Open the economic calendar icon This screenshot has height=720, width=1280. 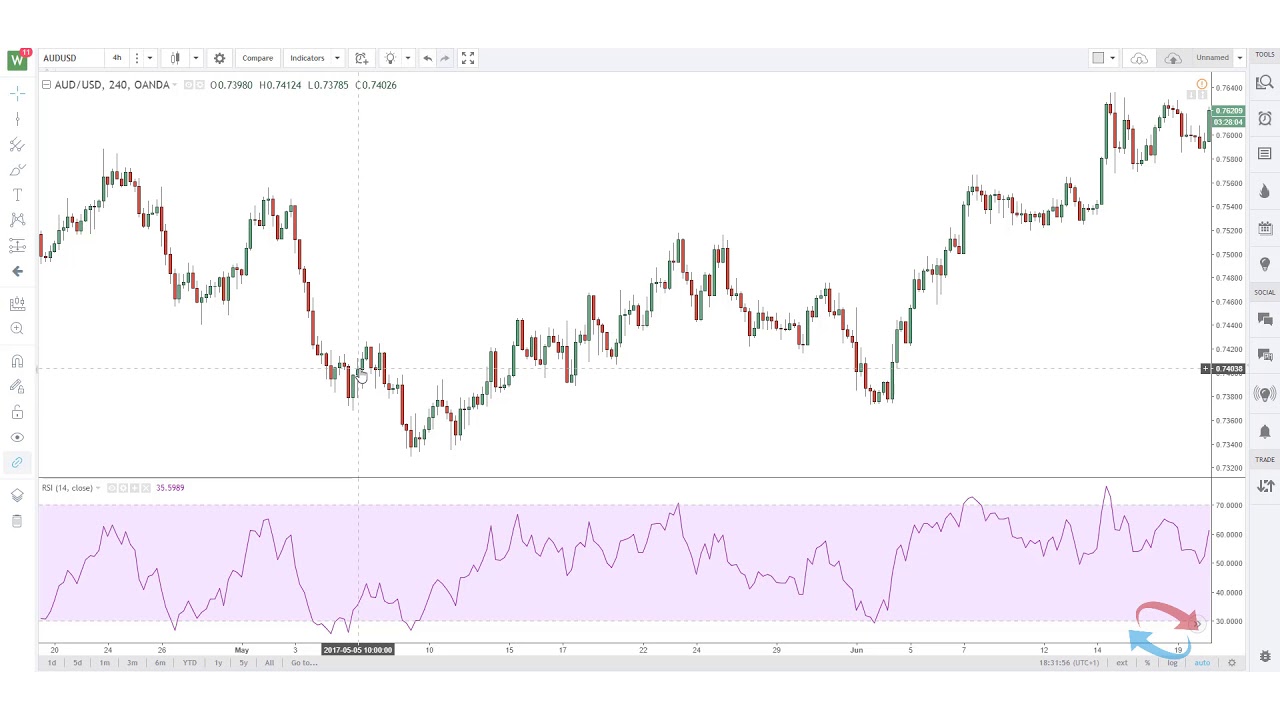pos(1265,227)
